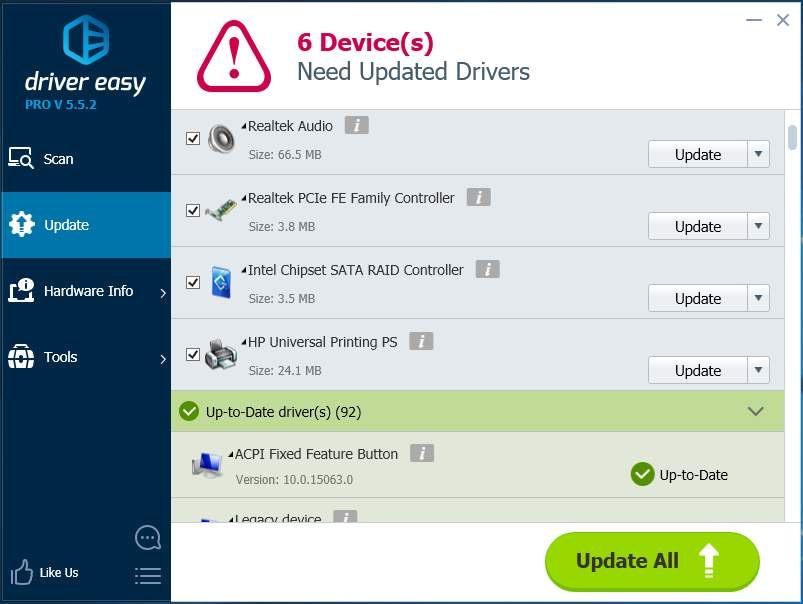
Task: Click the ACPI computer device icon
Action: coord(207,465)
